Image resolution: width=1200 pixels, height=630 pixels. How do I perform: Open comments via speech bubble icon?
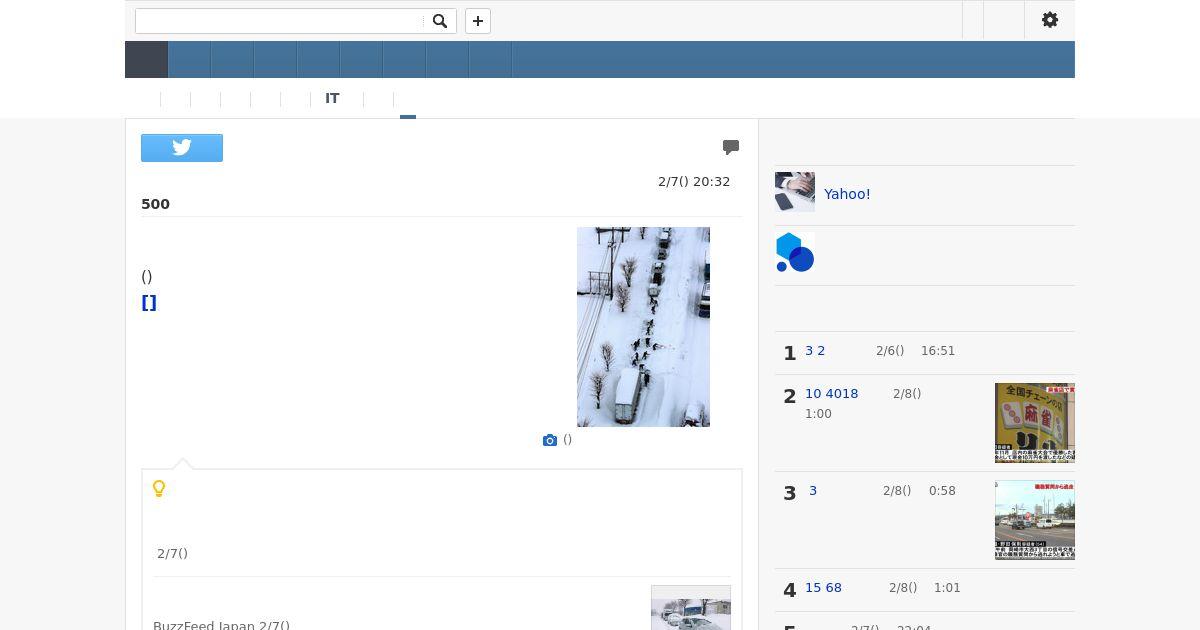pyautogui.click(x=731, y=147)
